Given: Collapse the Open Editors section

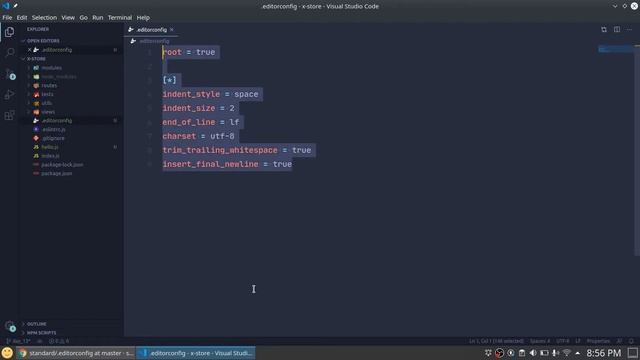Looking at the screenshot, I should pyautogui.click(x=43, y=41).
